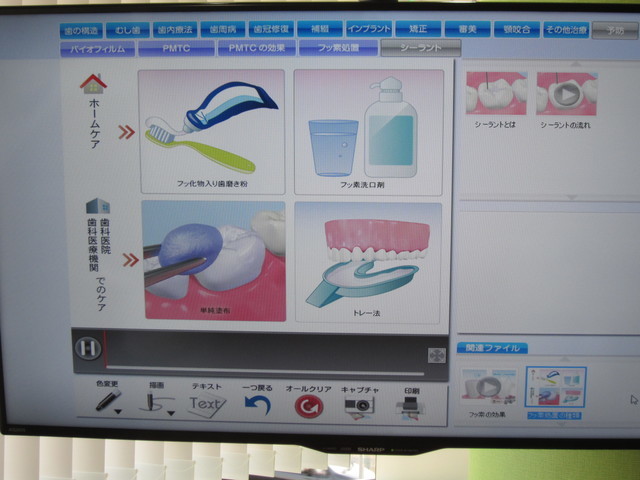The width and height of the screenshot is (640, 480).
Task: Switch to the シーラント sub-tab
Action: 421,48
